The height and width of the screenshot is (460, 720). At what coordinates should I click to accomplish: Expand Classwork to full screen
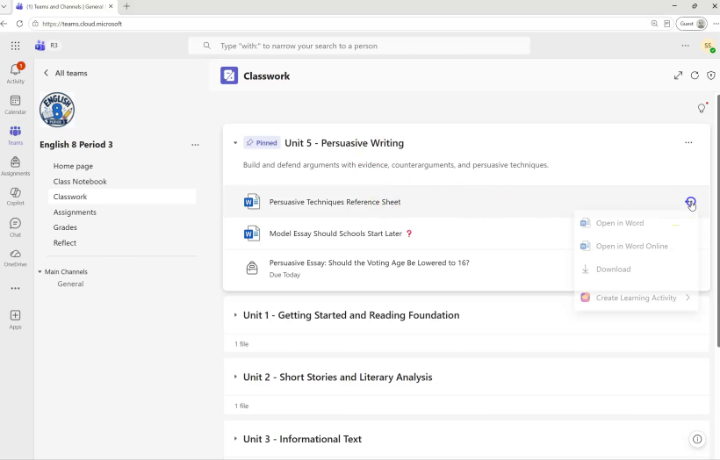tap(678, 75)
